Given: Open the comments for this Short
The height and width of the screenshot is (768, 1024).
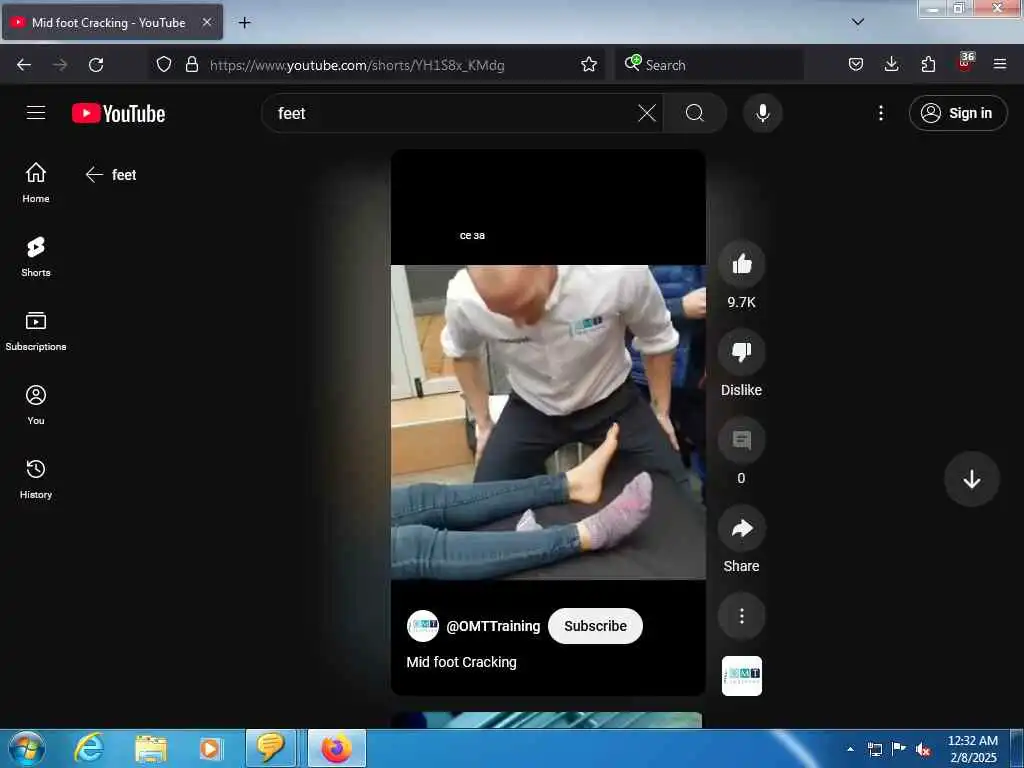Looking at the screenshot, I should [741, 441].
